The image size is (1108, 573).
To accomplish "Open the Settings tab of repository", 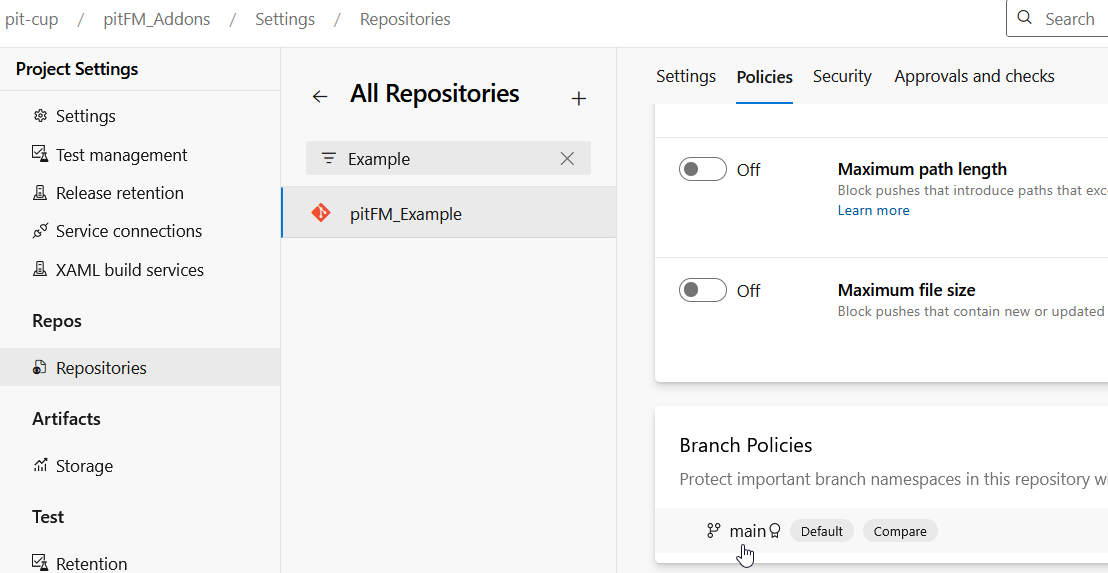I will point(686,76).
